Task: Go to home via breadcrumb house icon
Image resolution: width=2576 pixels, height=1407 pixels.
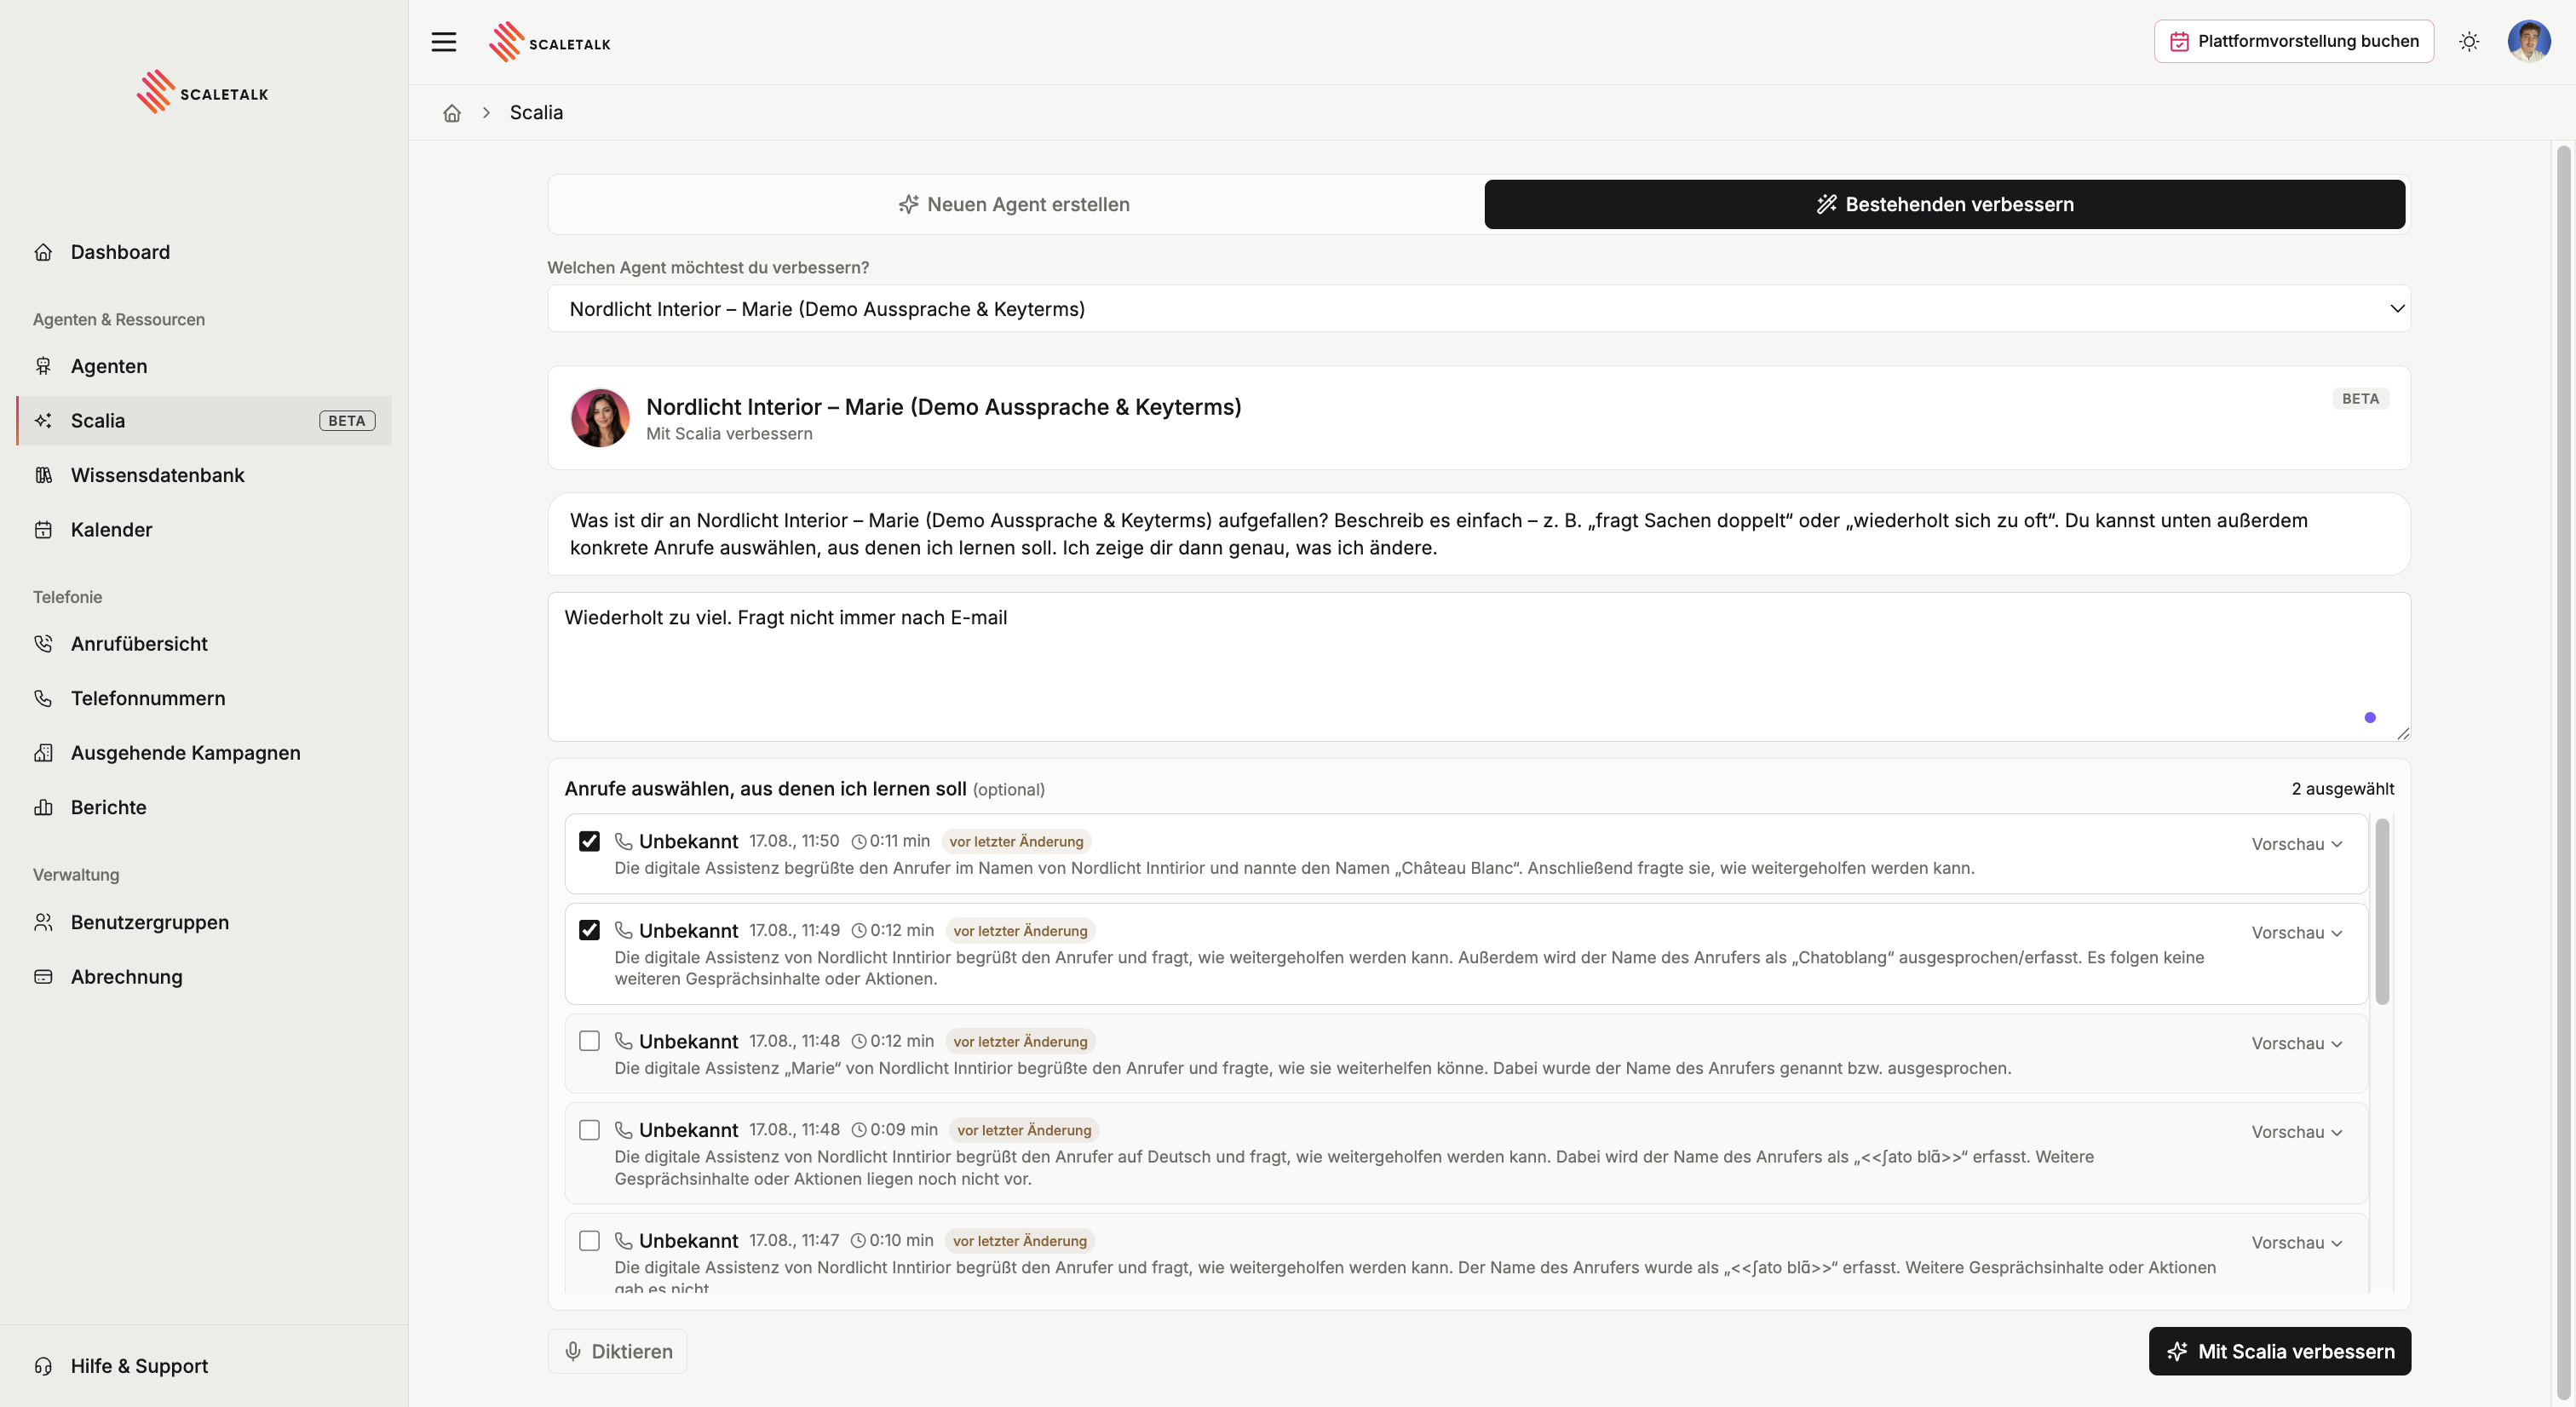Action: (x=452, y=113)
